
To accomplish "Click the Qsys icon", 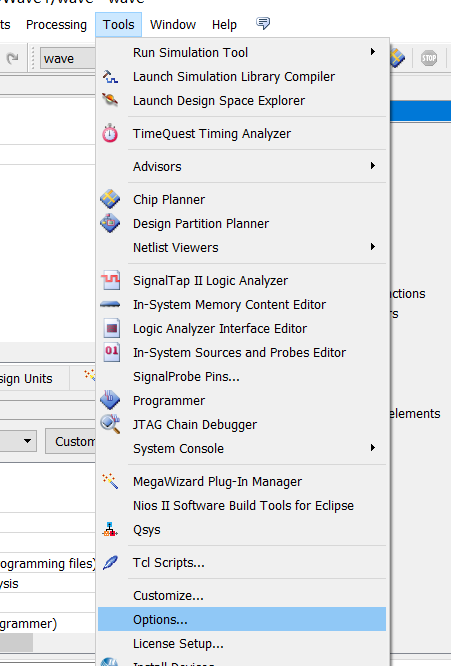I will coord(110,529).
